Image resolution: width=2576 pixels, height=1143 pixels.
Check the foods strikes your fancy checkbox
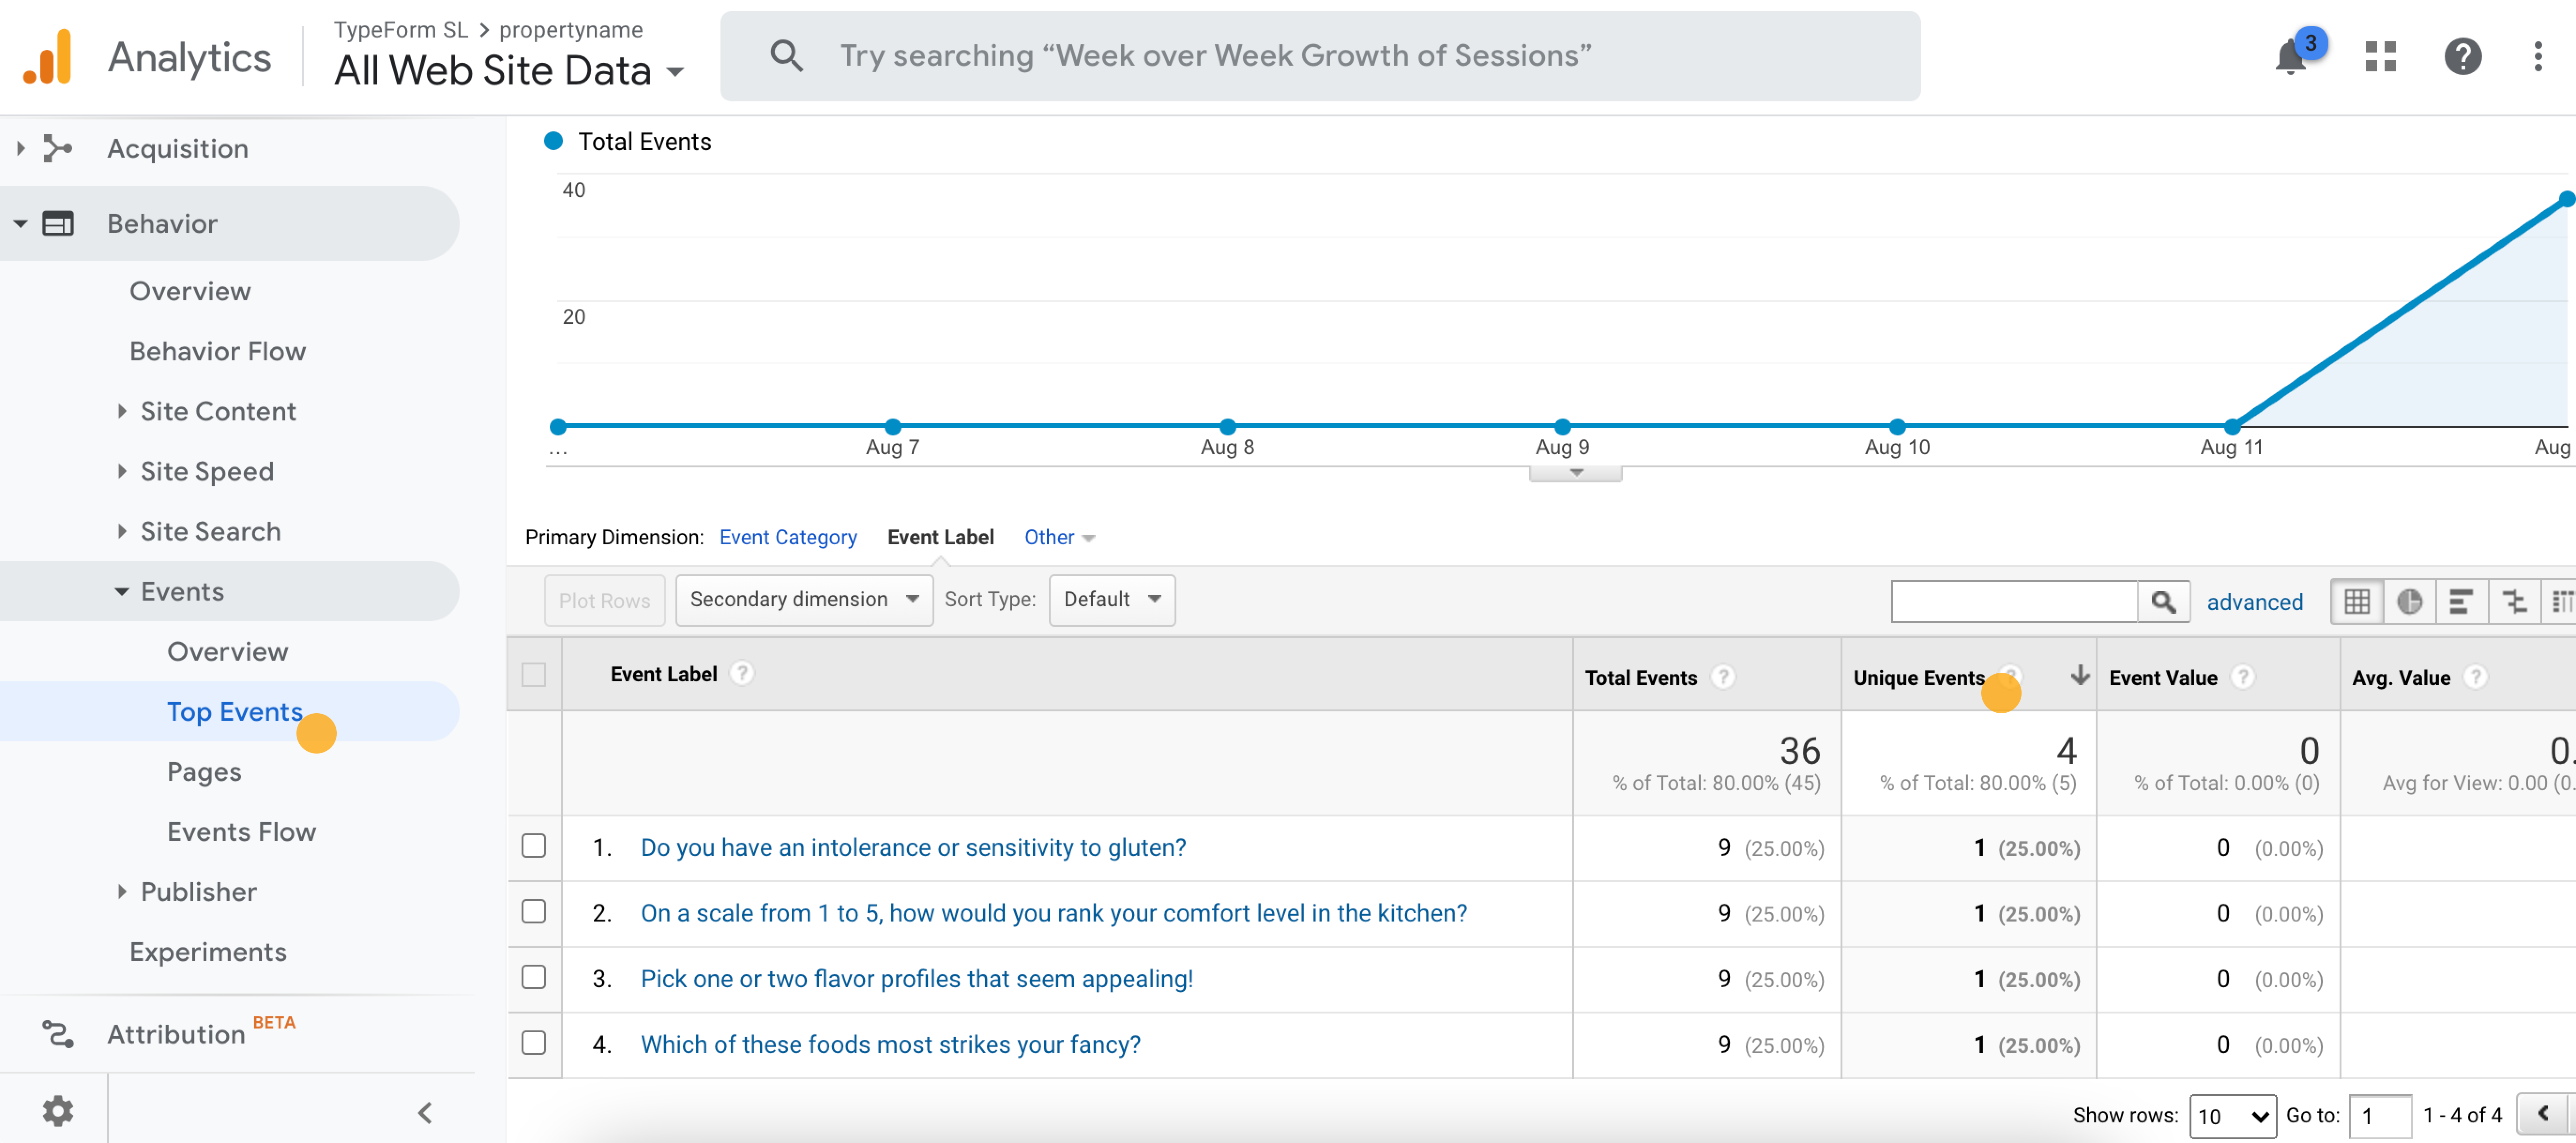coord(534,1043)
